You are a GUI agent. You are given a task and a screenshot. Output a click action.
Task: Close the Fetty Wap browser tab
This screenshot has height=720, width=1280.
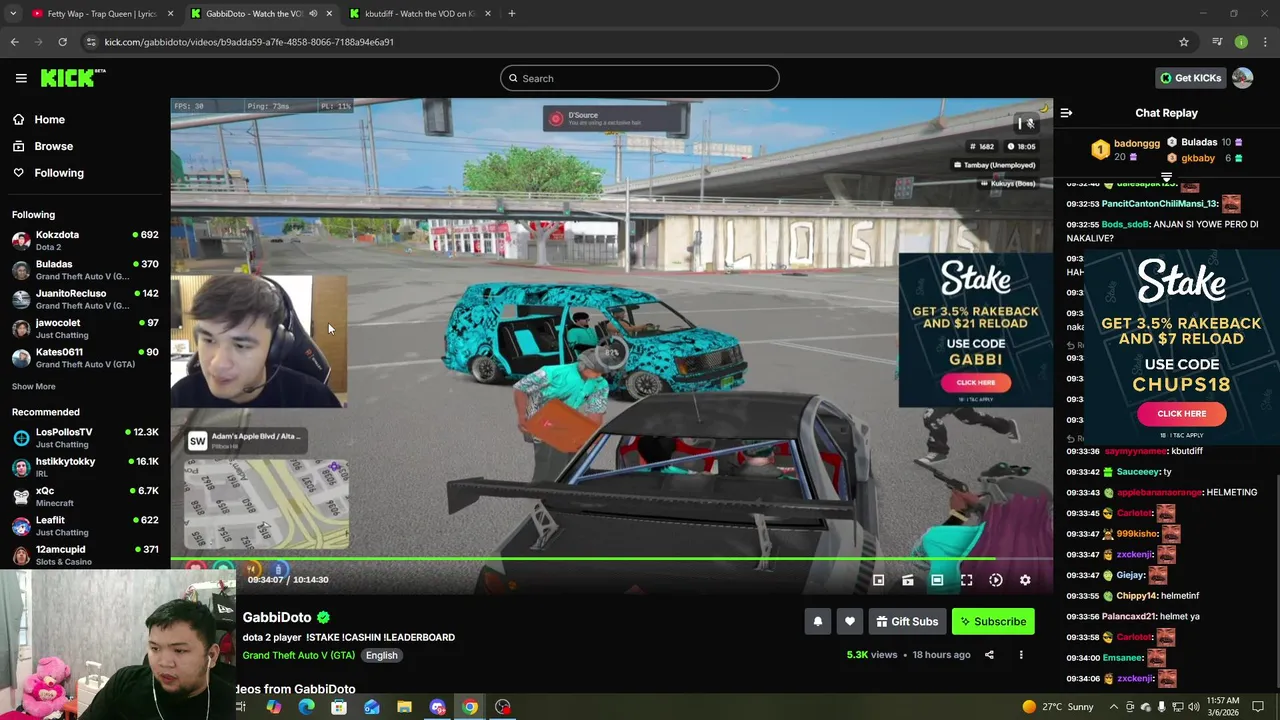tap(170, 14)
